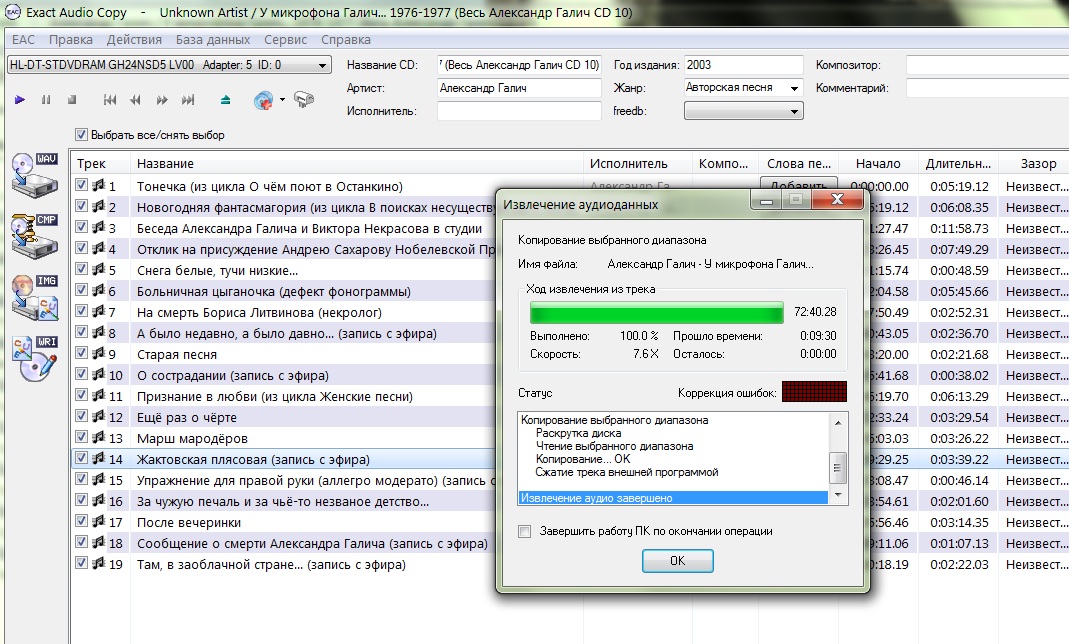The height and width of the screenshot is (644, 1069).
Task: Uncheck track 5 'Снега белые, тучи низкие' checkbox
Action: tap(82, 270)
